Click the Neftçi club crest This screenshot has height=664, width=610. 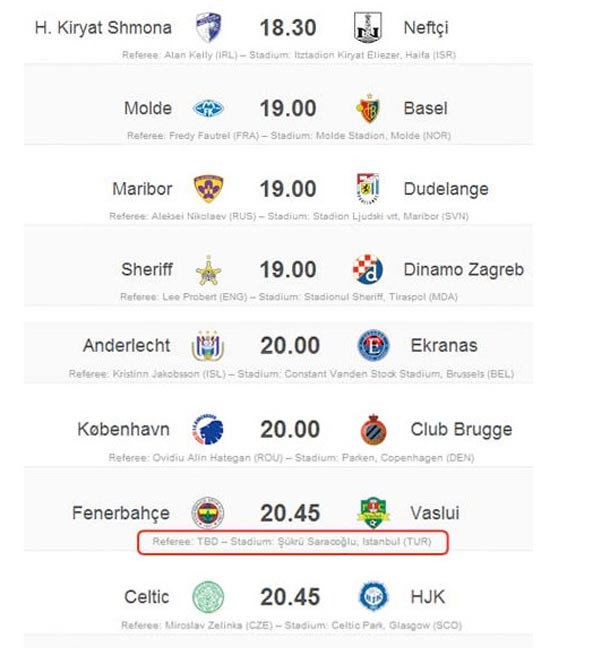[368, 27]
